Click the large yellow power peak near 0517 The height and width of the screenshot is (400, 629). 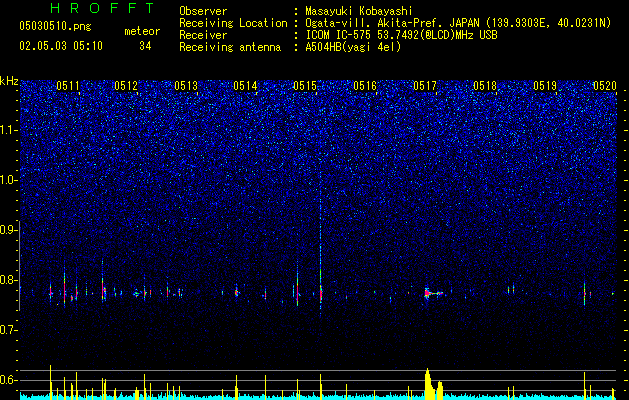point(430,385)
